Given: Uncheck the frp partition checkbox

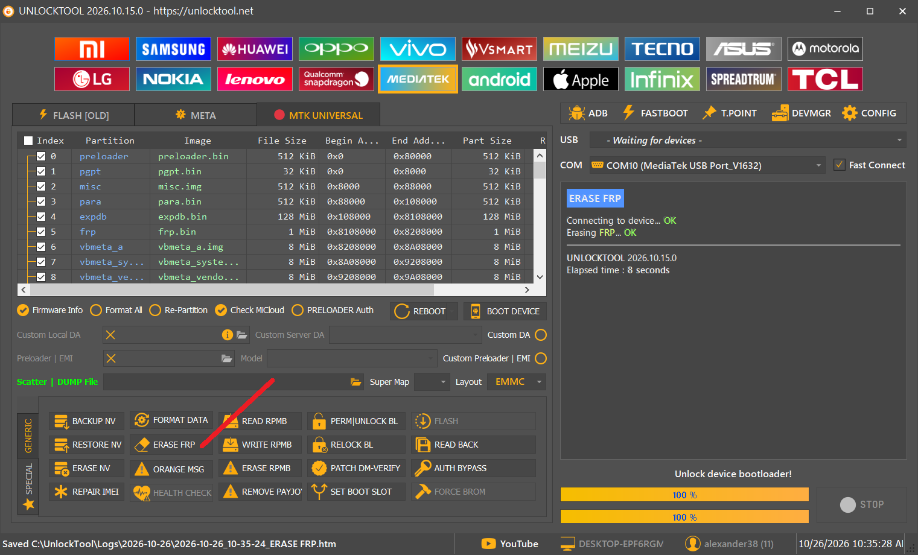Looking at the screenshot, I should pos(41,231).
